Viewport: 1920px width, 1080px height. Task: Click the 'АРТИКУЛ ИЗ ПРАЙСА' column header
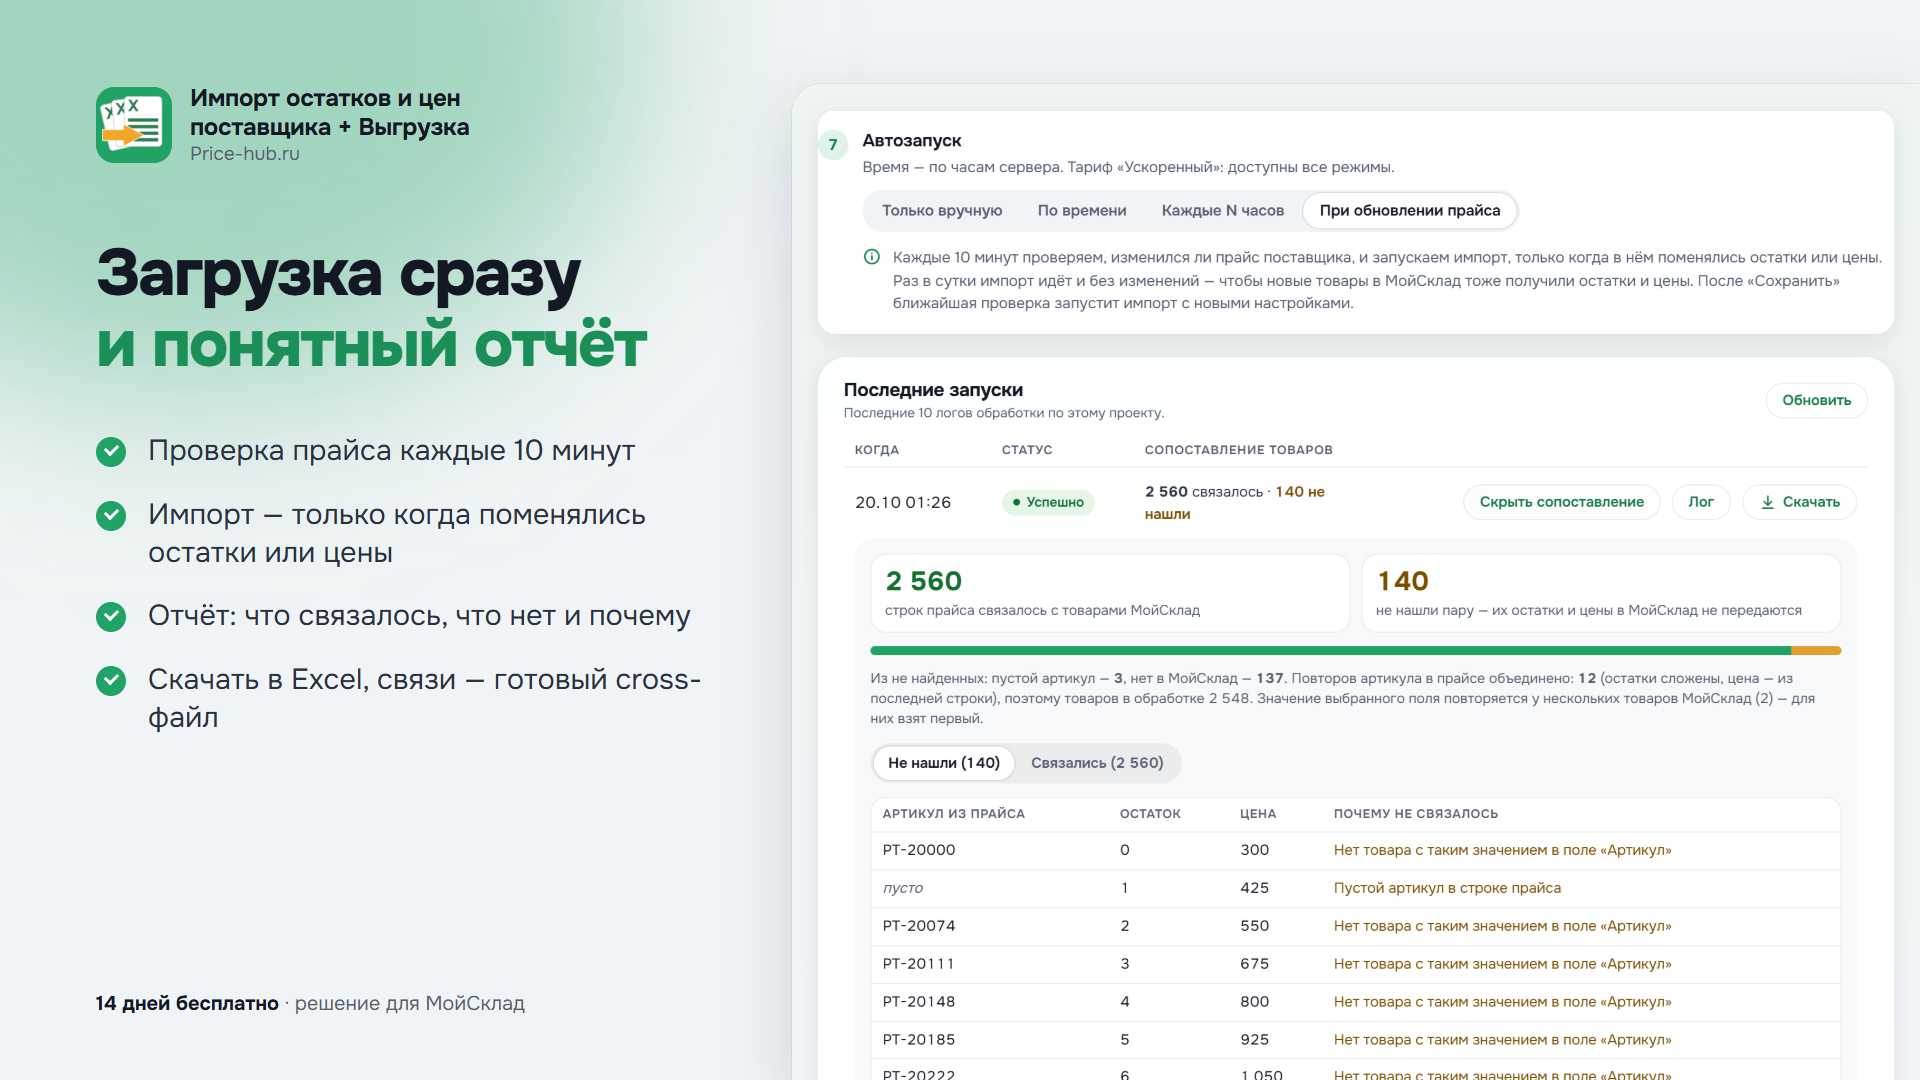[953, 814]
